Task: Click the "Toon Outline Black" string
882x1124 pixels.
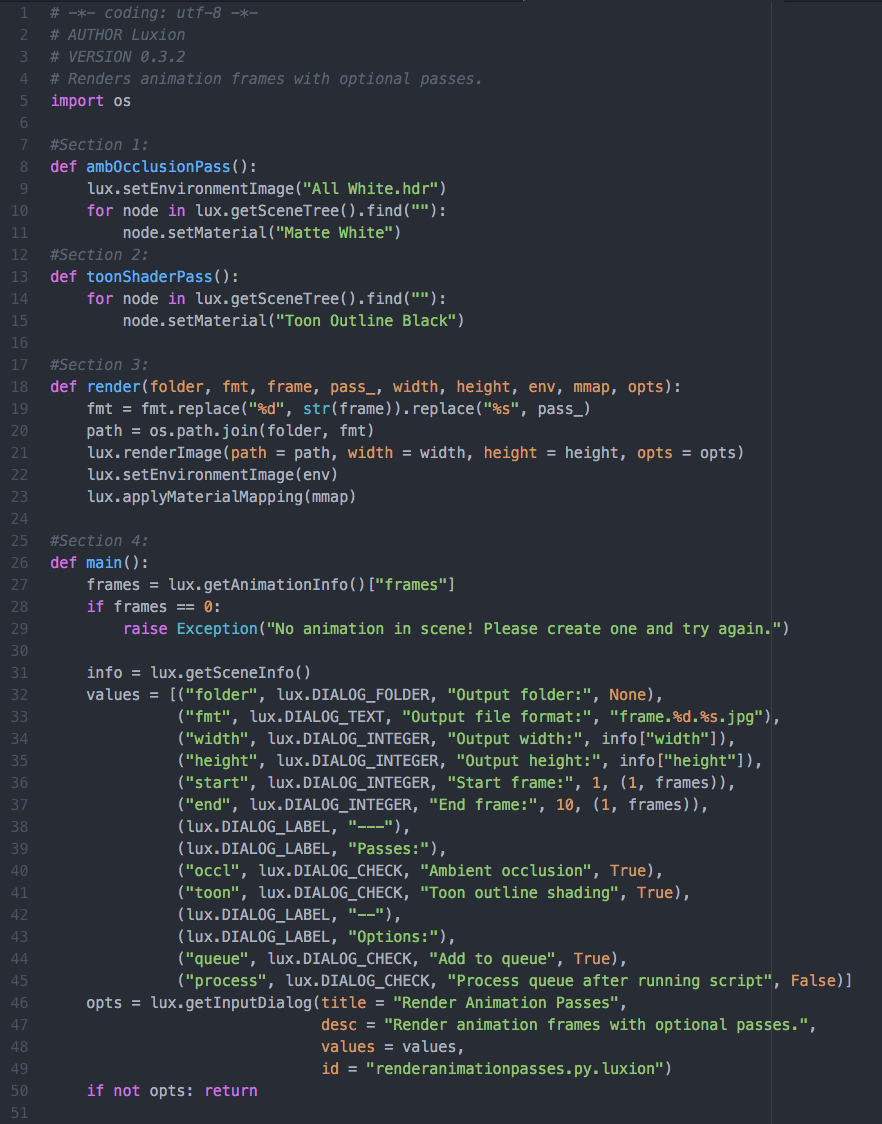Action: tap(366, 320)
